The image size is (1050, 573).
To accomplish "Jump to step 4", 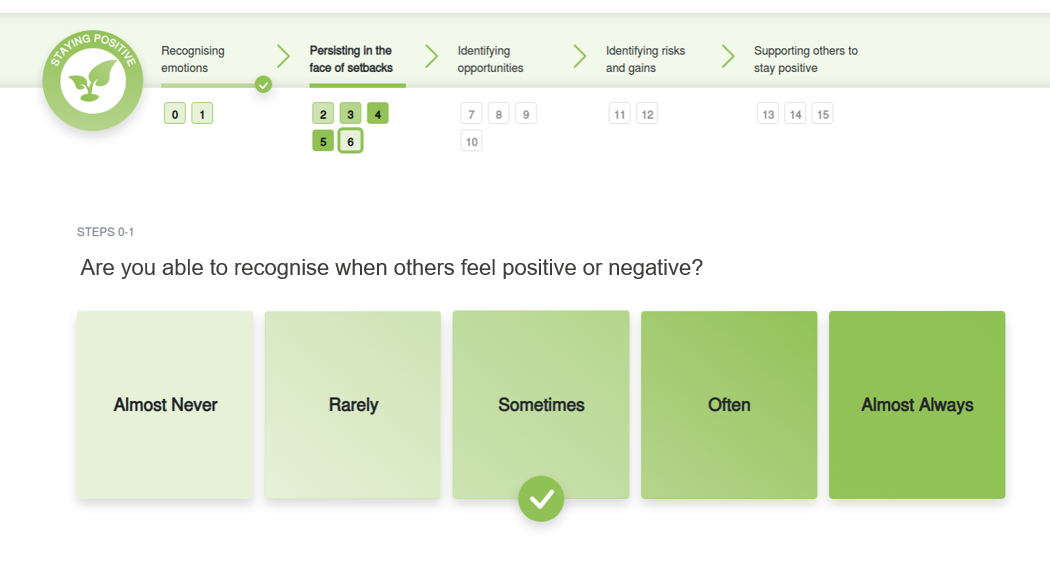I will click(378, 114).
